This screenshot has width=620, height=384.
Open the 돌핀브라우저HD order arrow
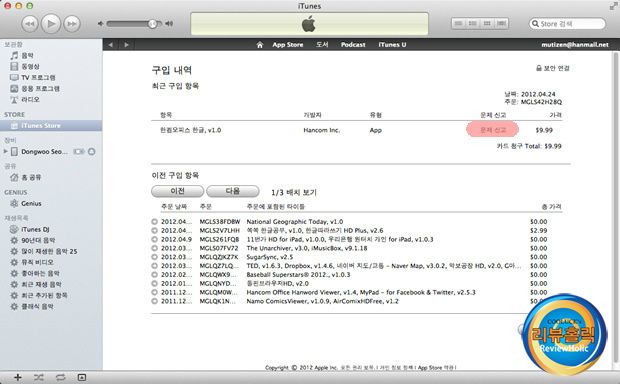click(x=155, y=284)
